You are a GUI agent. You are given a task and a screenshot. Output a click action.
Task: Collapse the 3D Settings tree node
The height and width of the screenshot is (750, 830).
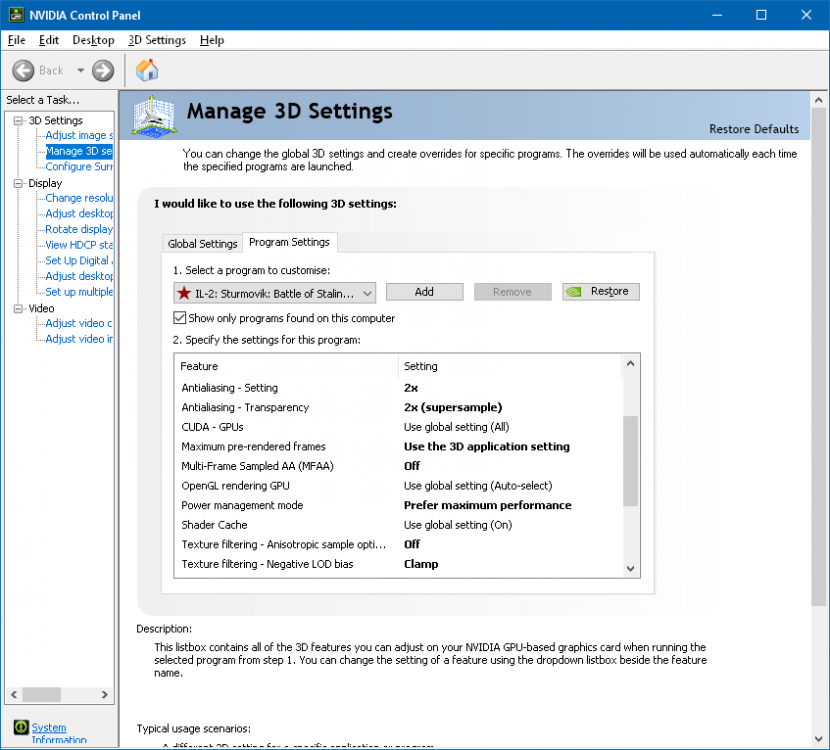(18, 121)
